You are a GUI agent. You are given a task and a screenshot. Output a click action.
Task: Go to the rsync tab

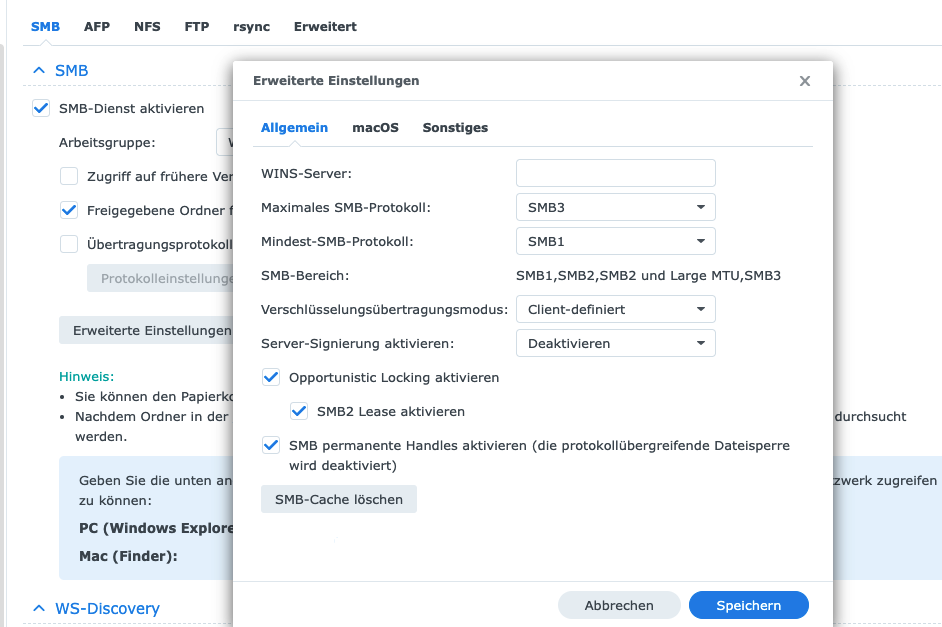pos(252,27)
